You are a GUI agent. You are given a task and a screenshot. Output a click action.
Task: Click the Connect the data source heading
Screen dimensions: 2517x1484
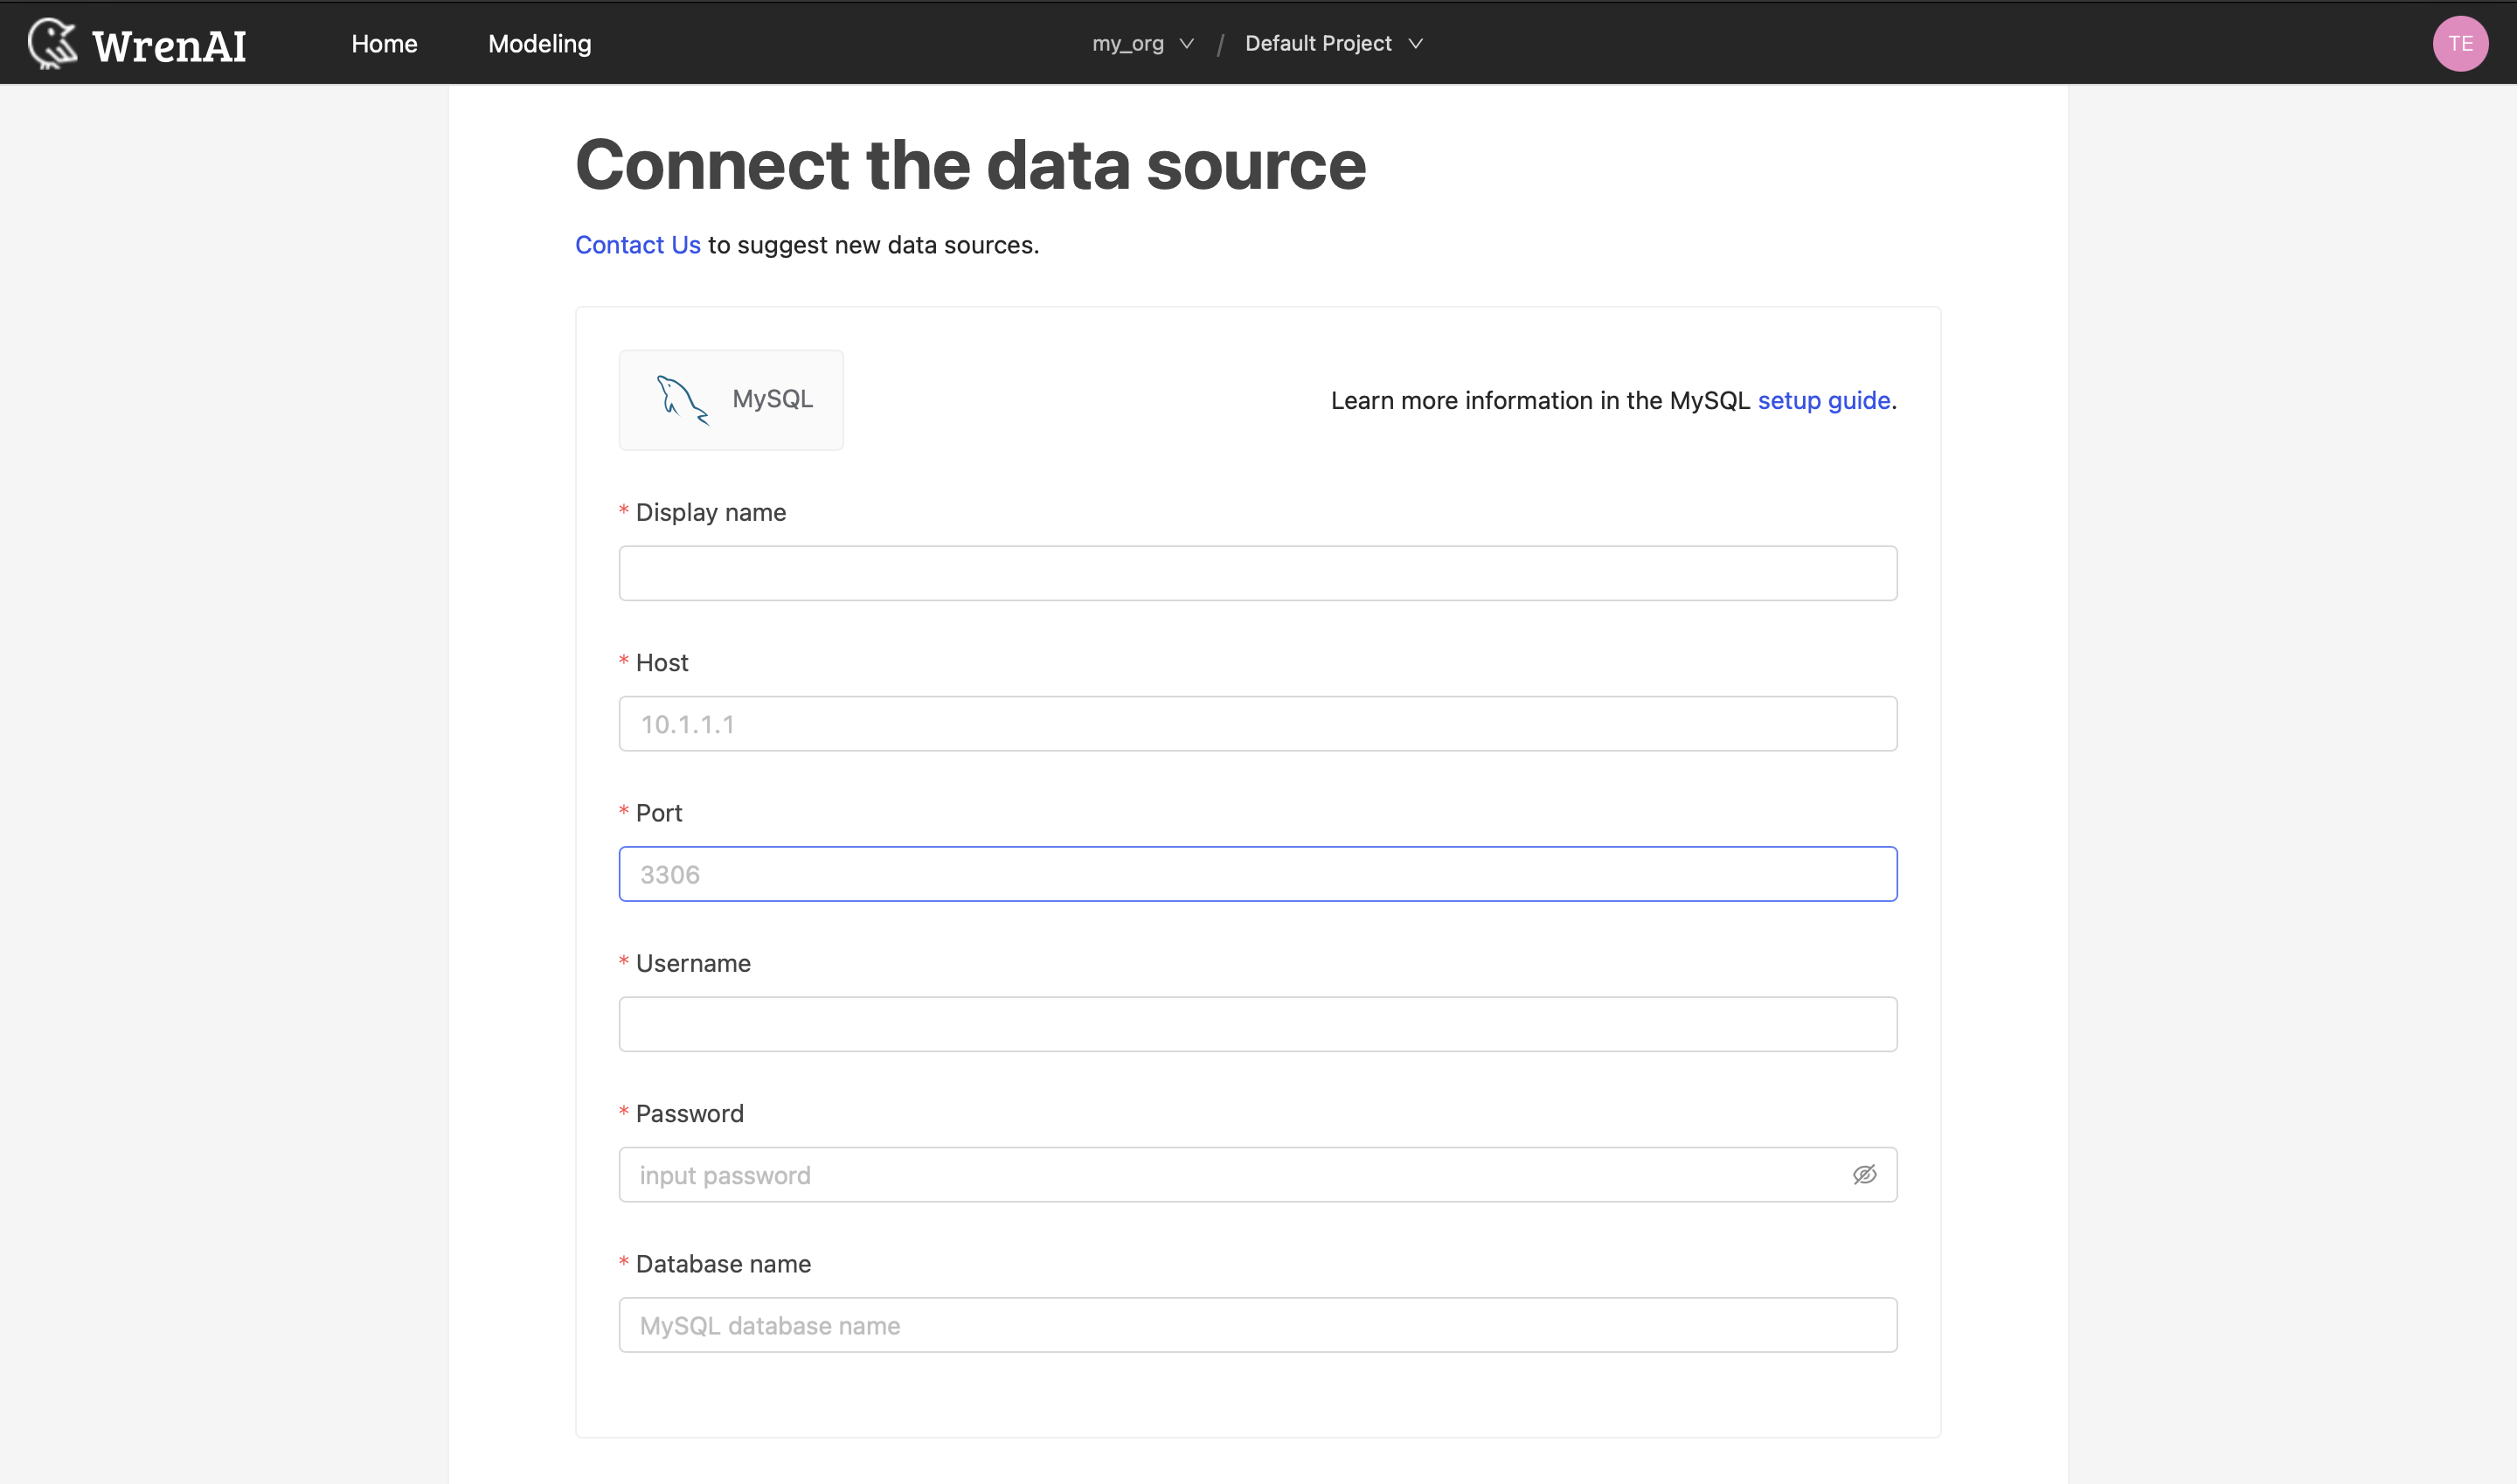(970, 165)
